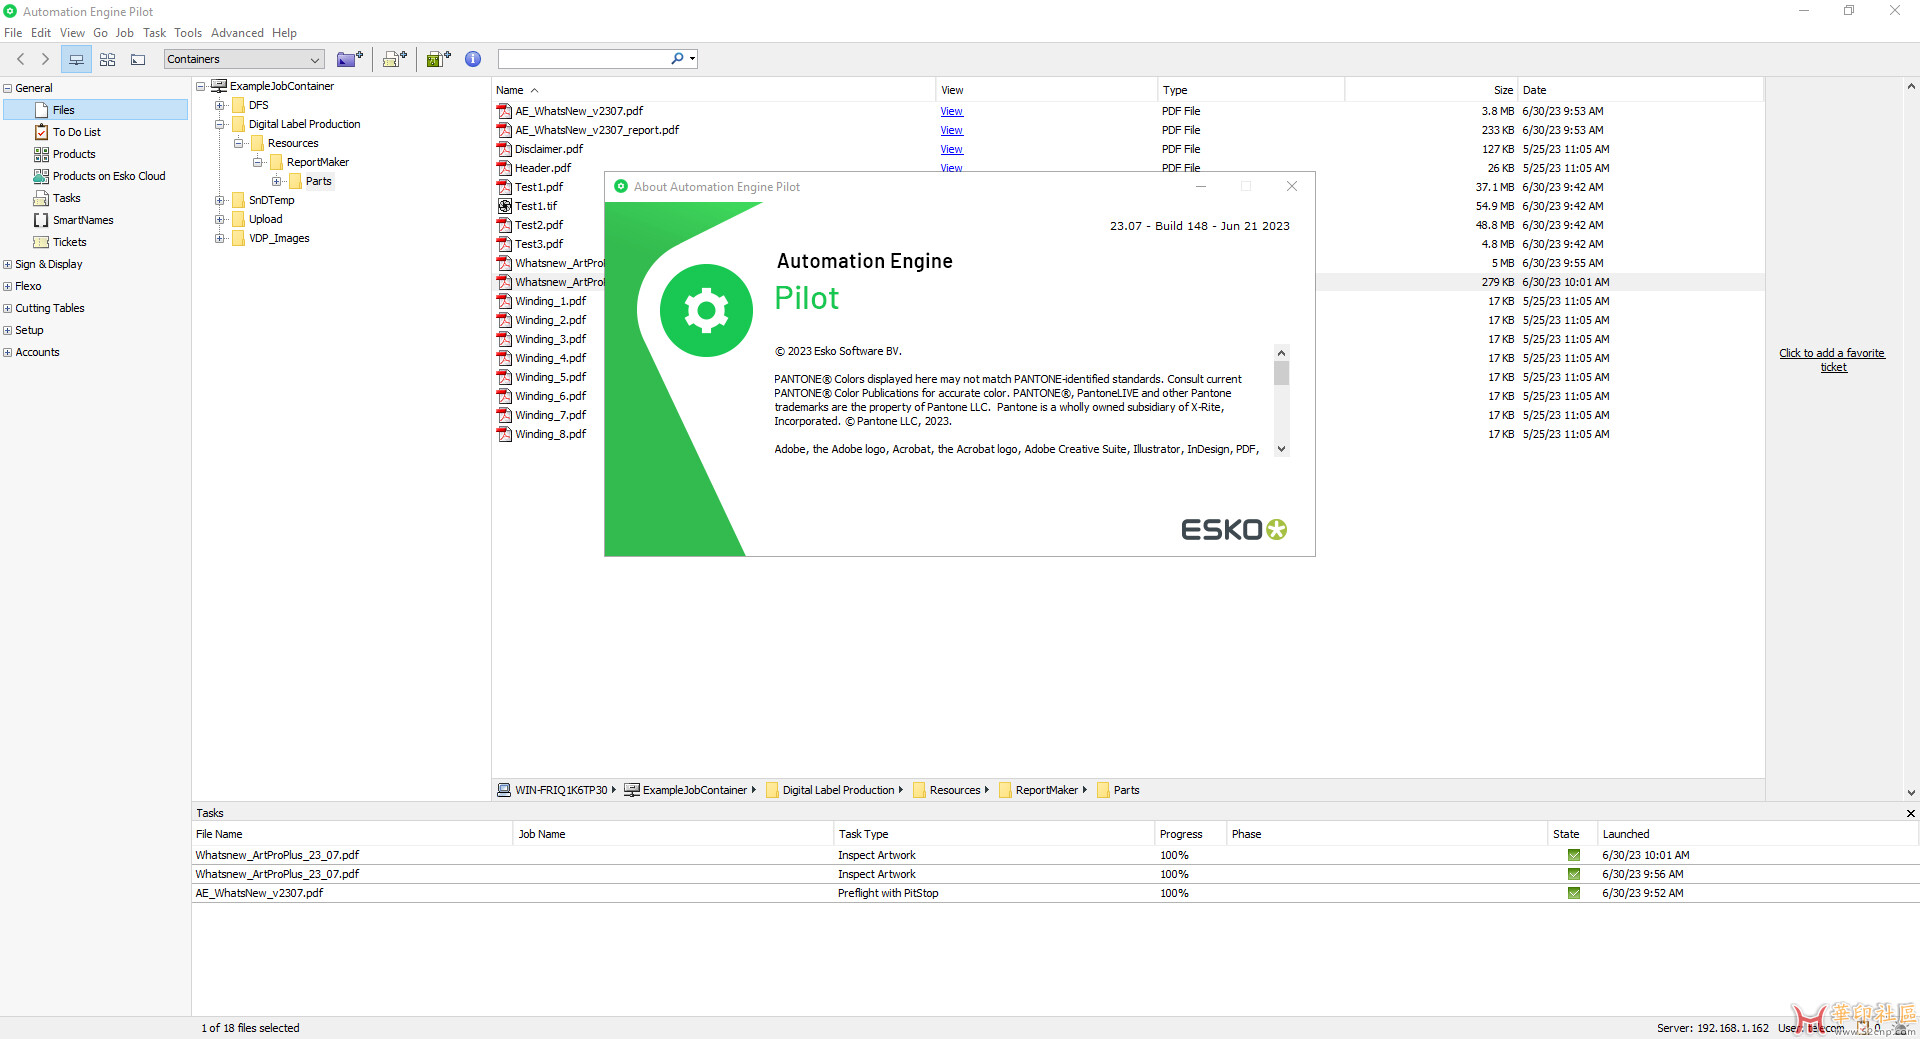The image size is (1920, 1039).
Task: Select the Header.pdf file icon
Action: point(505,168)
